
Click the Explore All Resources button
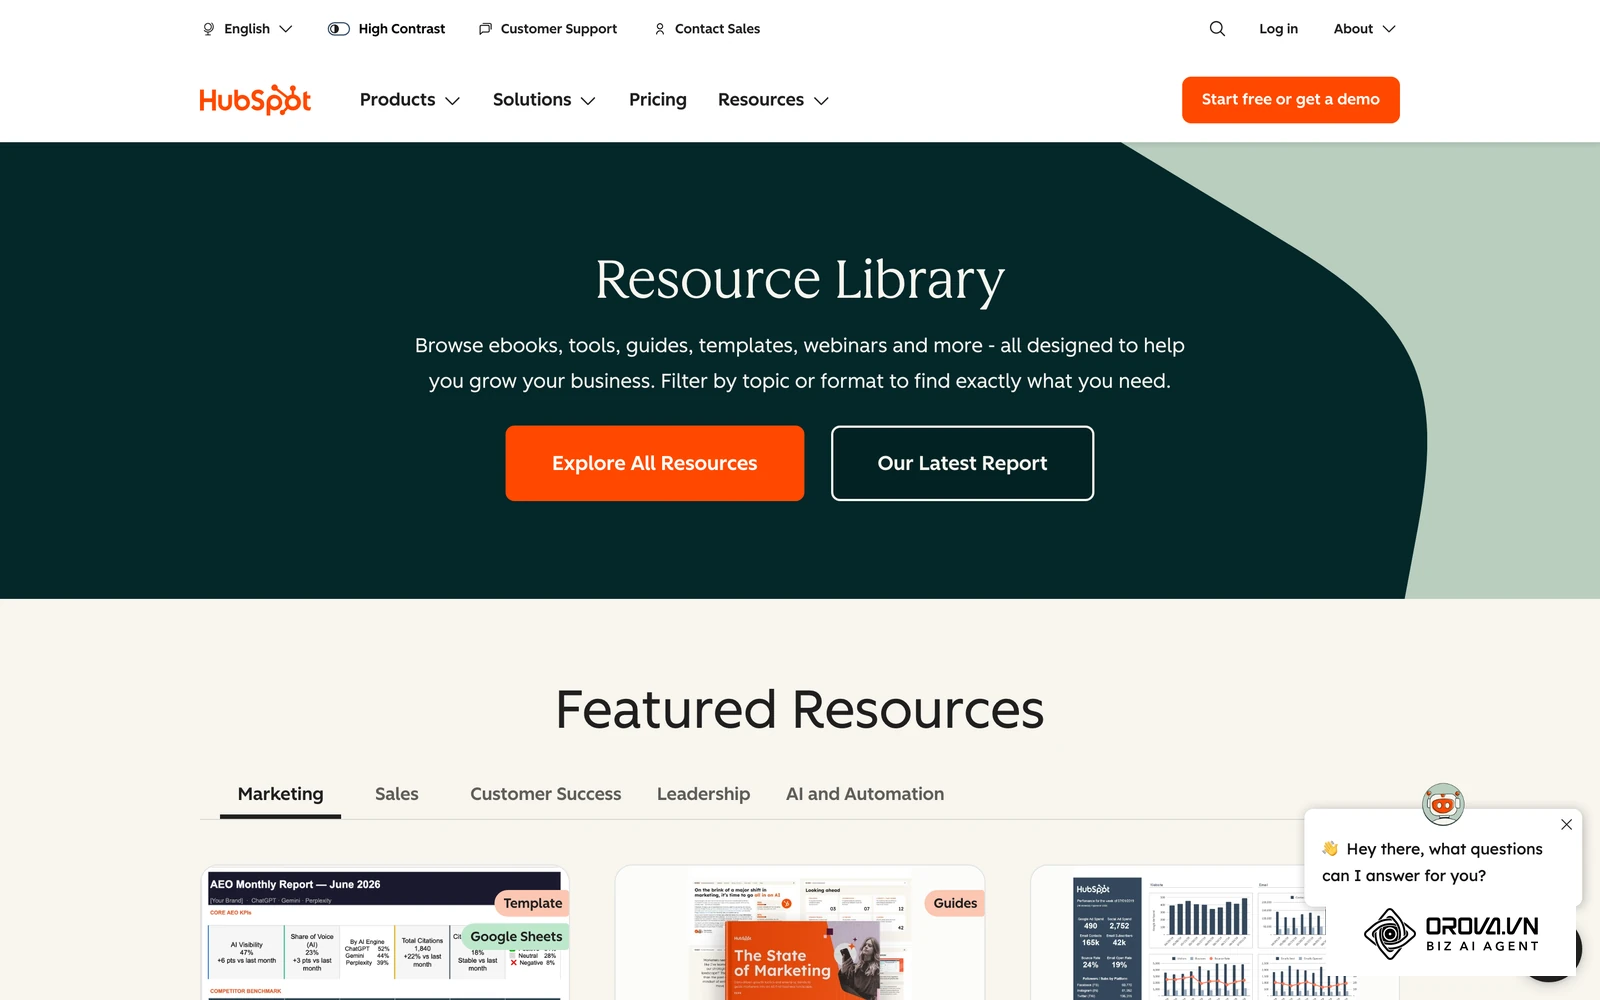655,463
